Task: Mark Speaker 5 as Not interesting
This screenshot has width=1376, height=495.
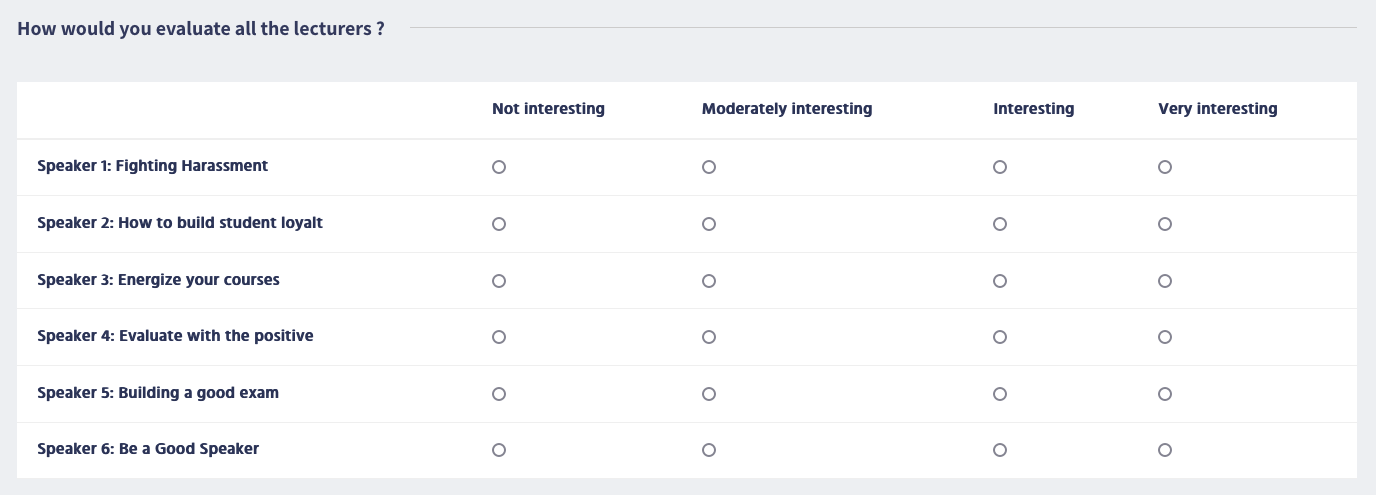Action: pyautogui.click(x=499, y=394)
